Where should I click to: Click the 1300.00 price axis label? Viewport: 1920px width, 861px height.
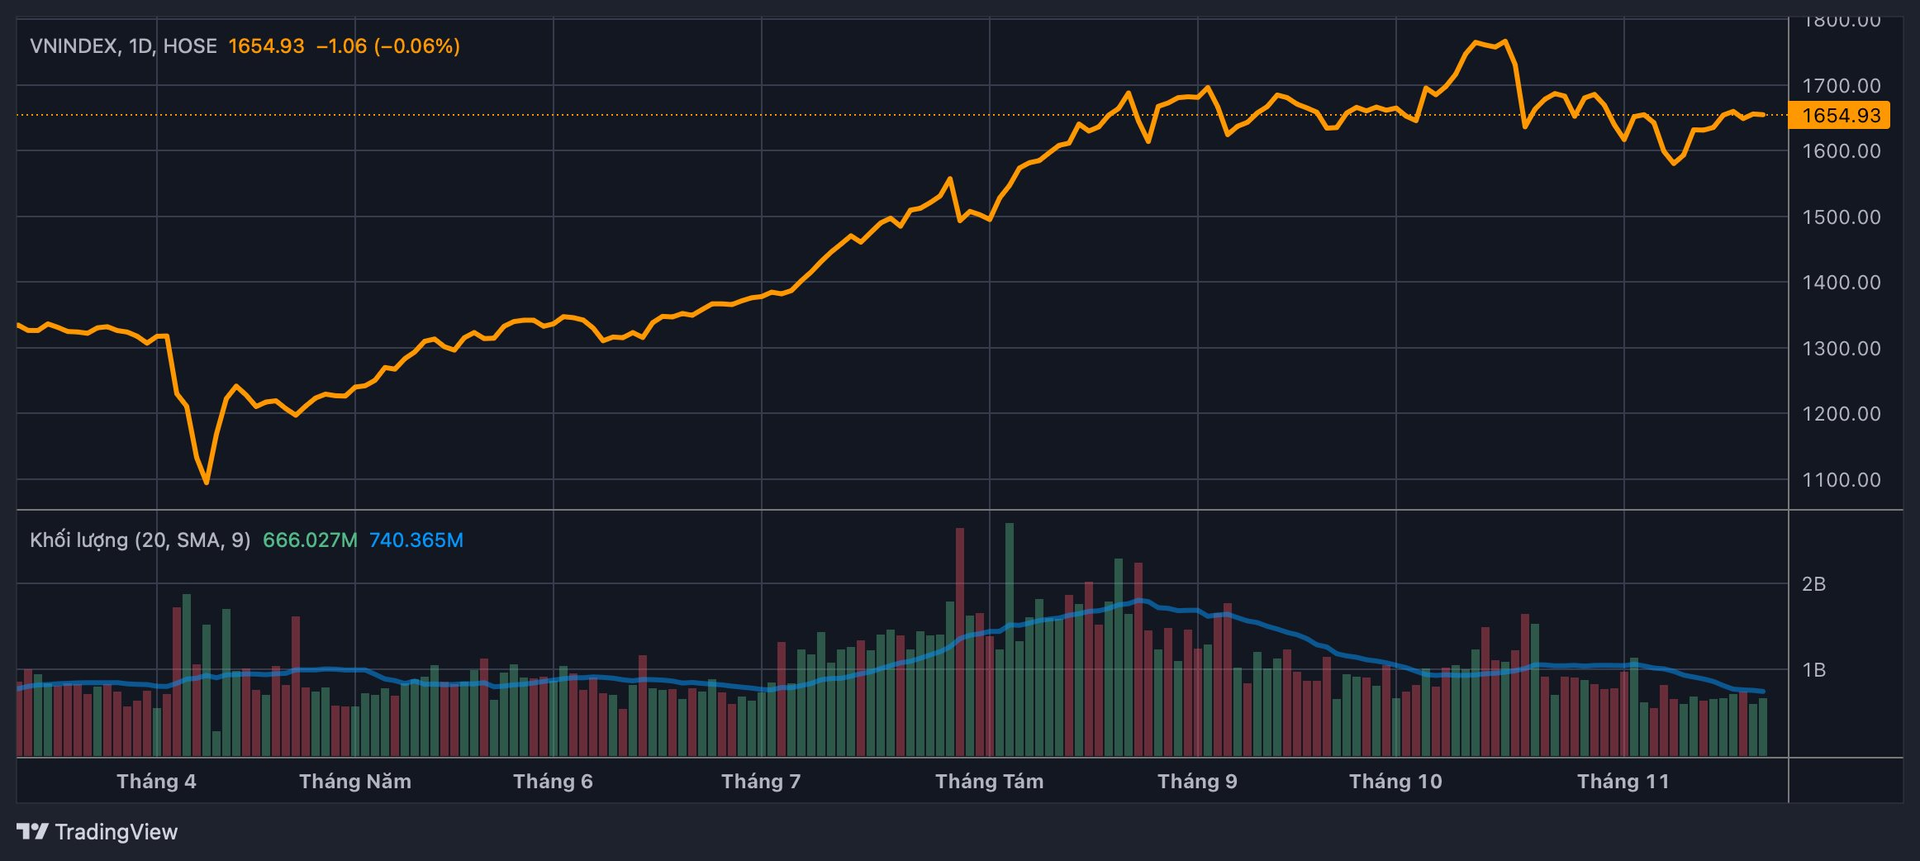[x=1841, y=349]
